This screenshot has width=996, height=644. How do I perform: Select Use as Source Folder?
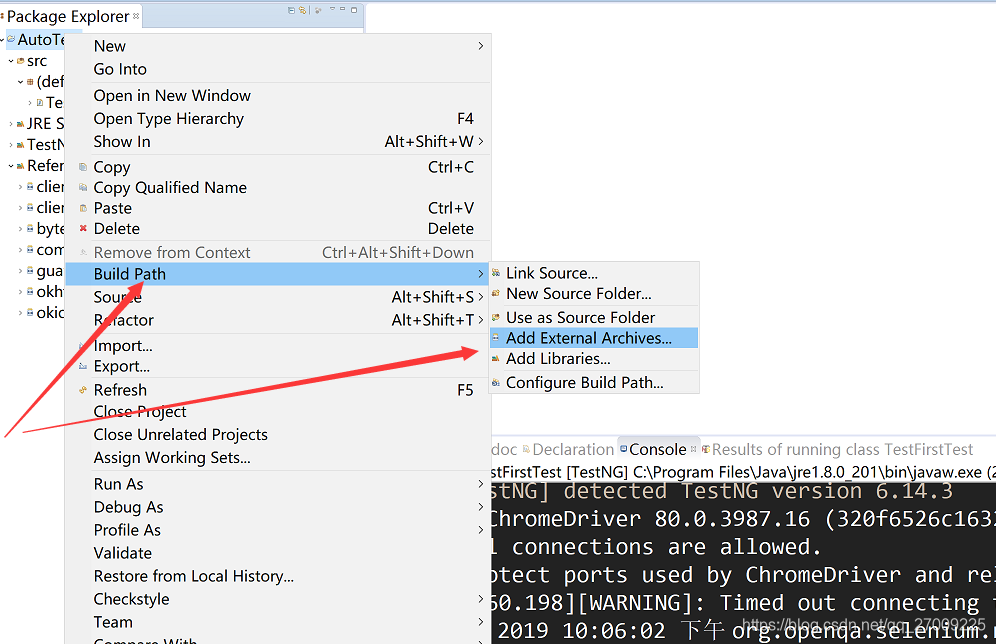[594, 317]
